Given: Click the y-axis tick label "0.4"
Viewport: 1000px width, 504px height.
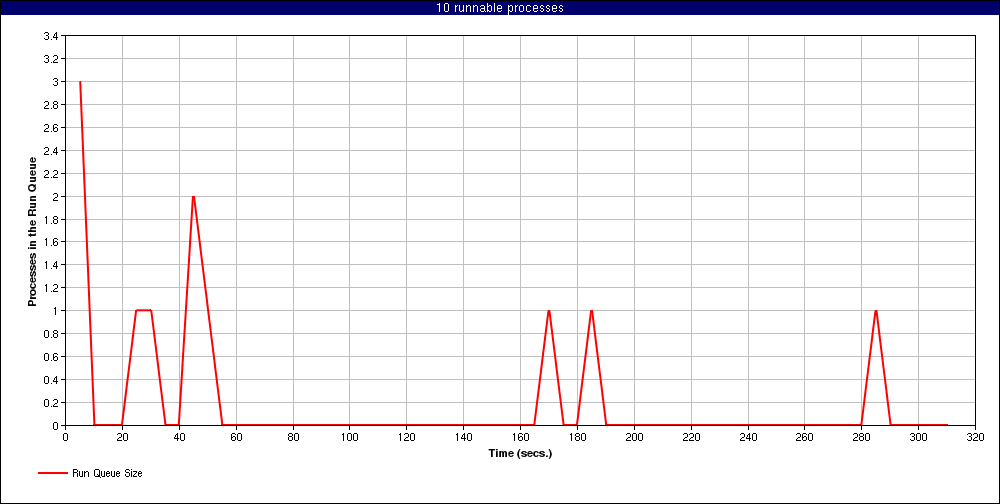Looking at the screenshot, I should (x=51, y=380).
